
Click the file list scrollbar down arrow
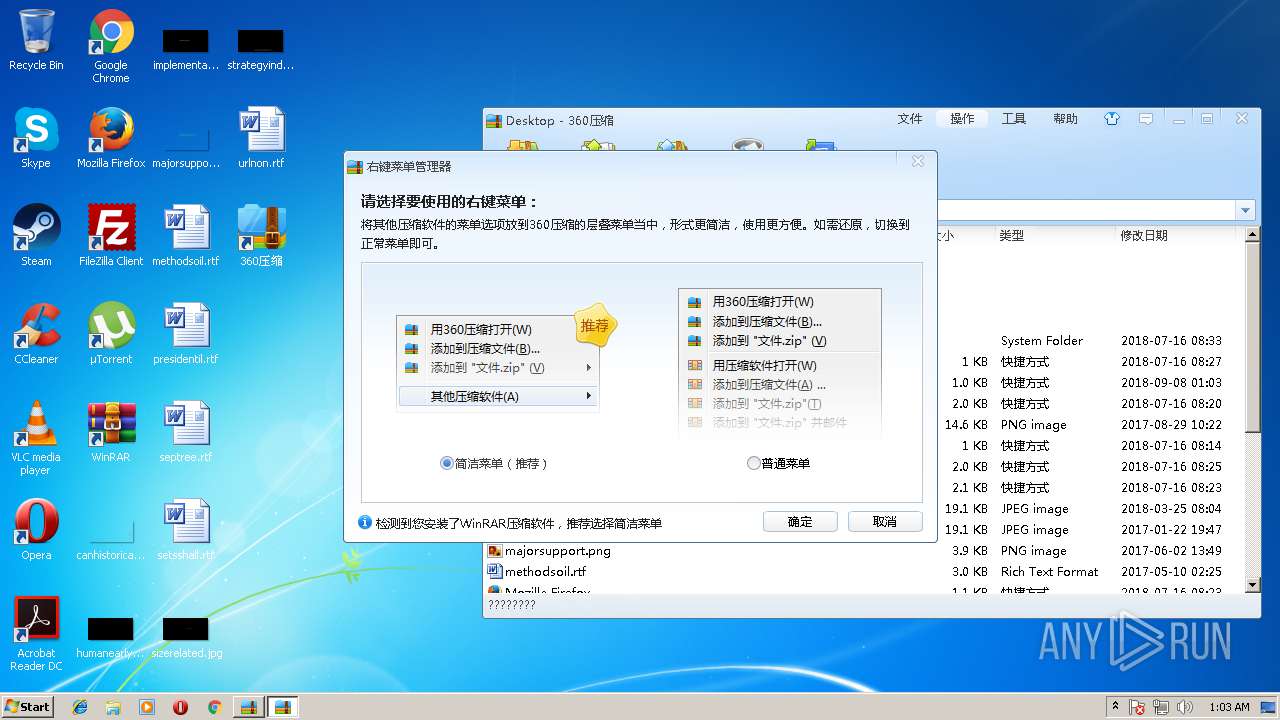click(x=1252, y=584)
